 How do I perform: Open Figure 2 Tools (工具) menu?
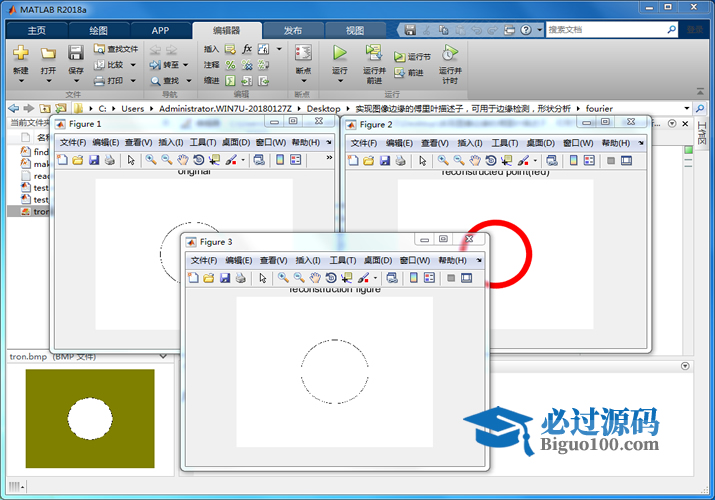[x=505, y=143]
